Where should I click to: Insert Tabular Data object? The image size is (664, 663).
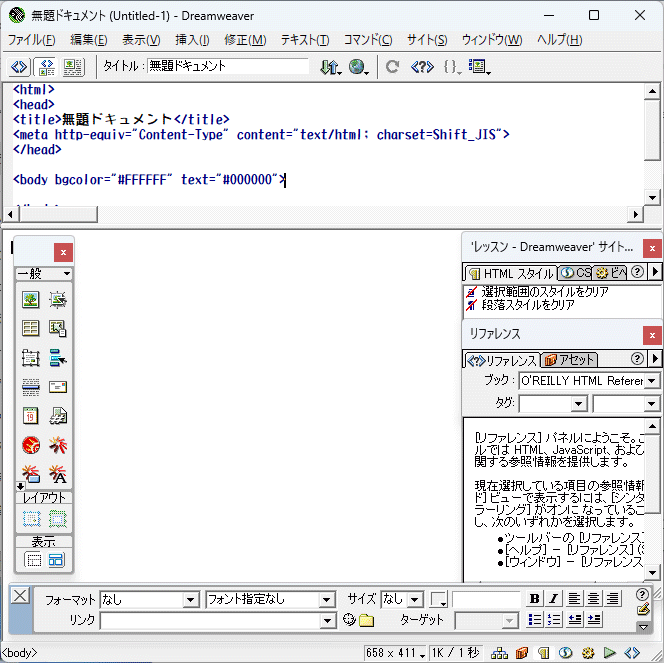(x=58, y=328)
